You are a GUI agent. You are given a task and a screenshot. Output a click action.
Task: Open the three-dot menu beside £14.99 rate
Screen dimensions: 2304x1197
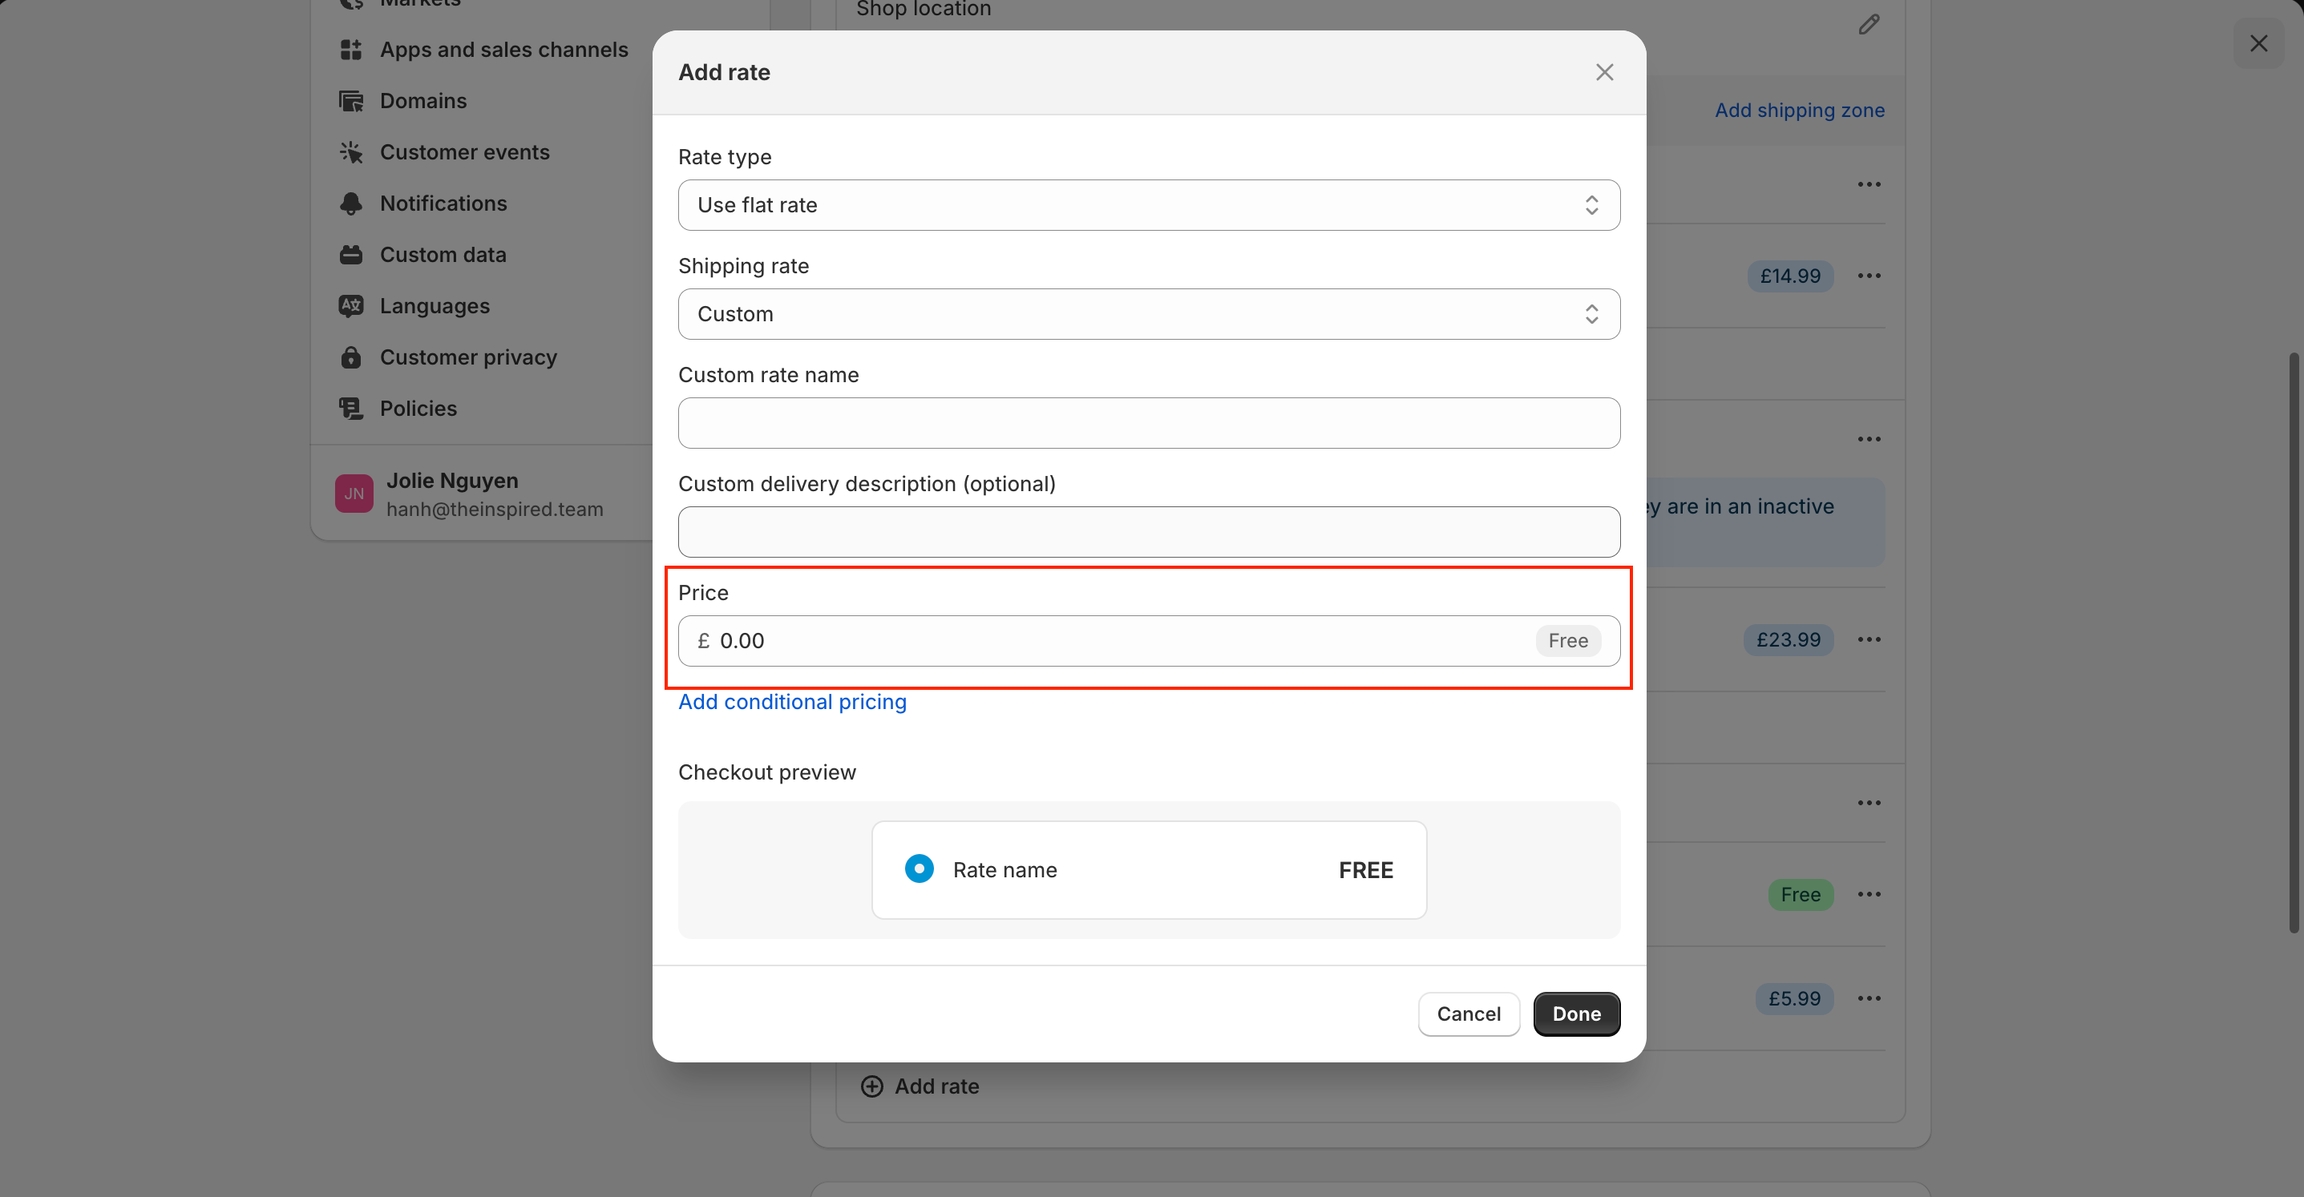pos(1869,276)
